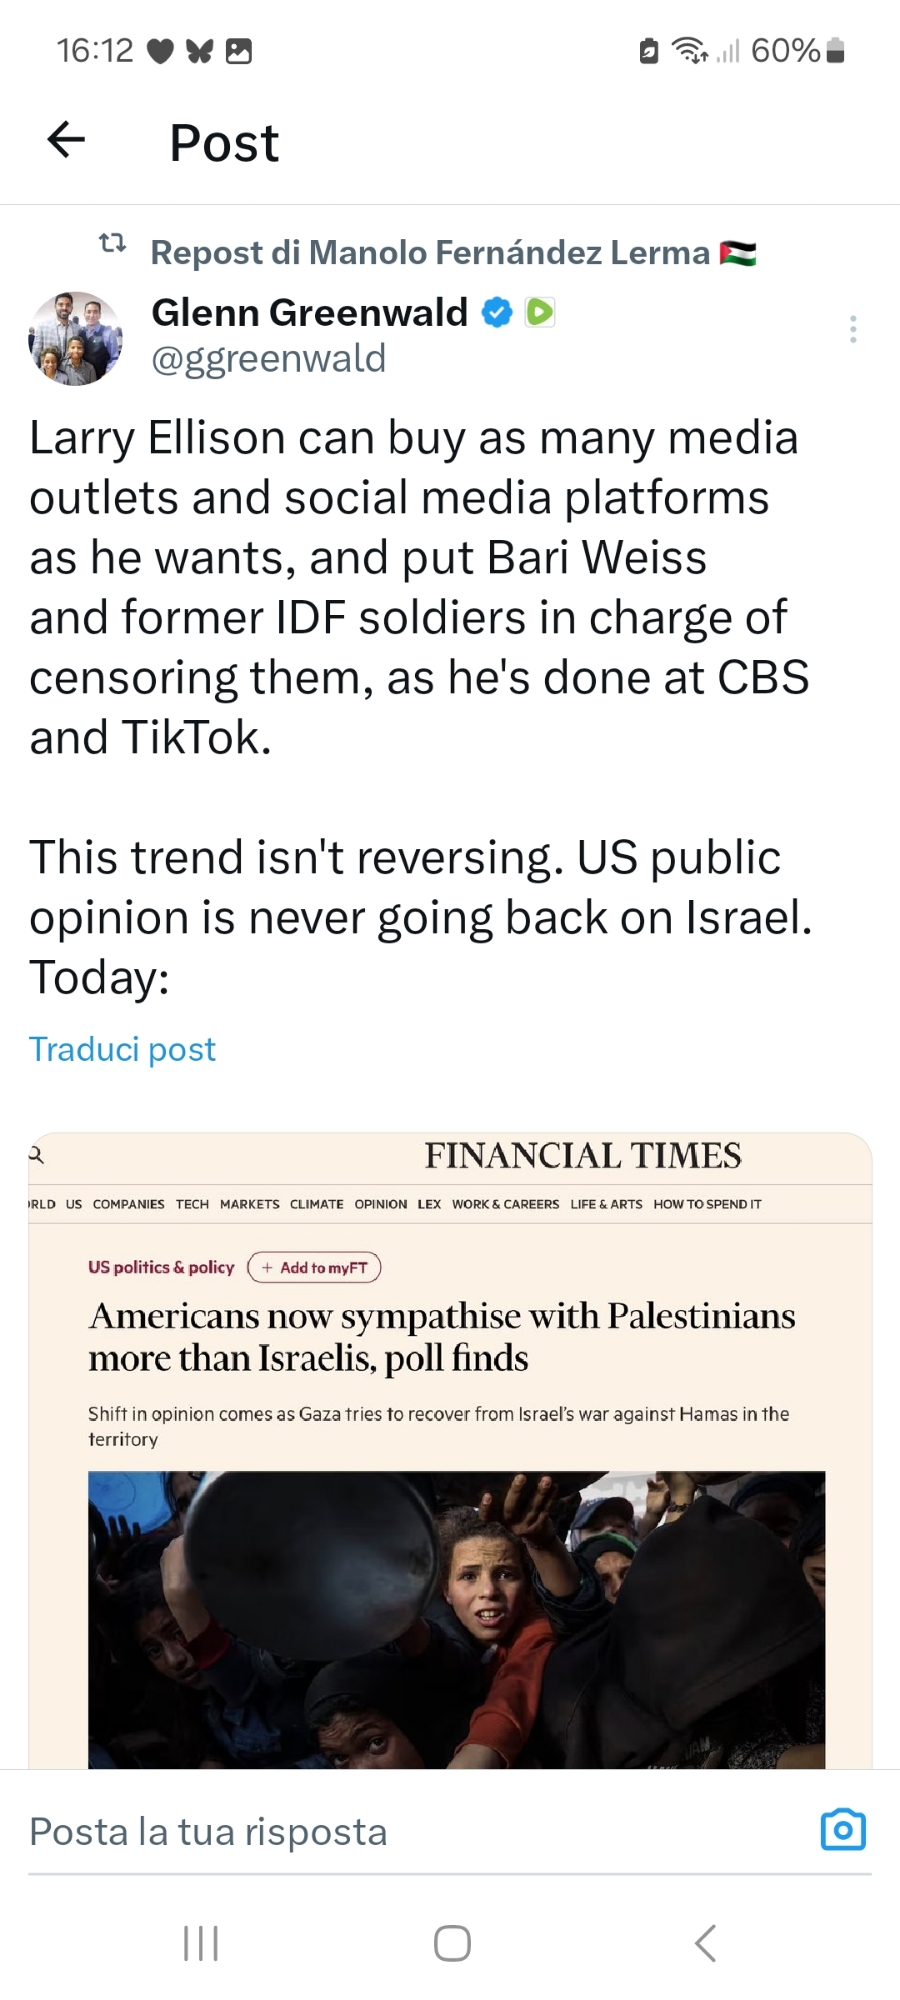Tap the Gaza crowd photo in article

(456, 1620)
